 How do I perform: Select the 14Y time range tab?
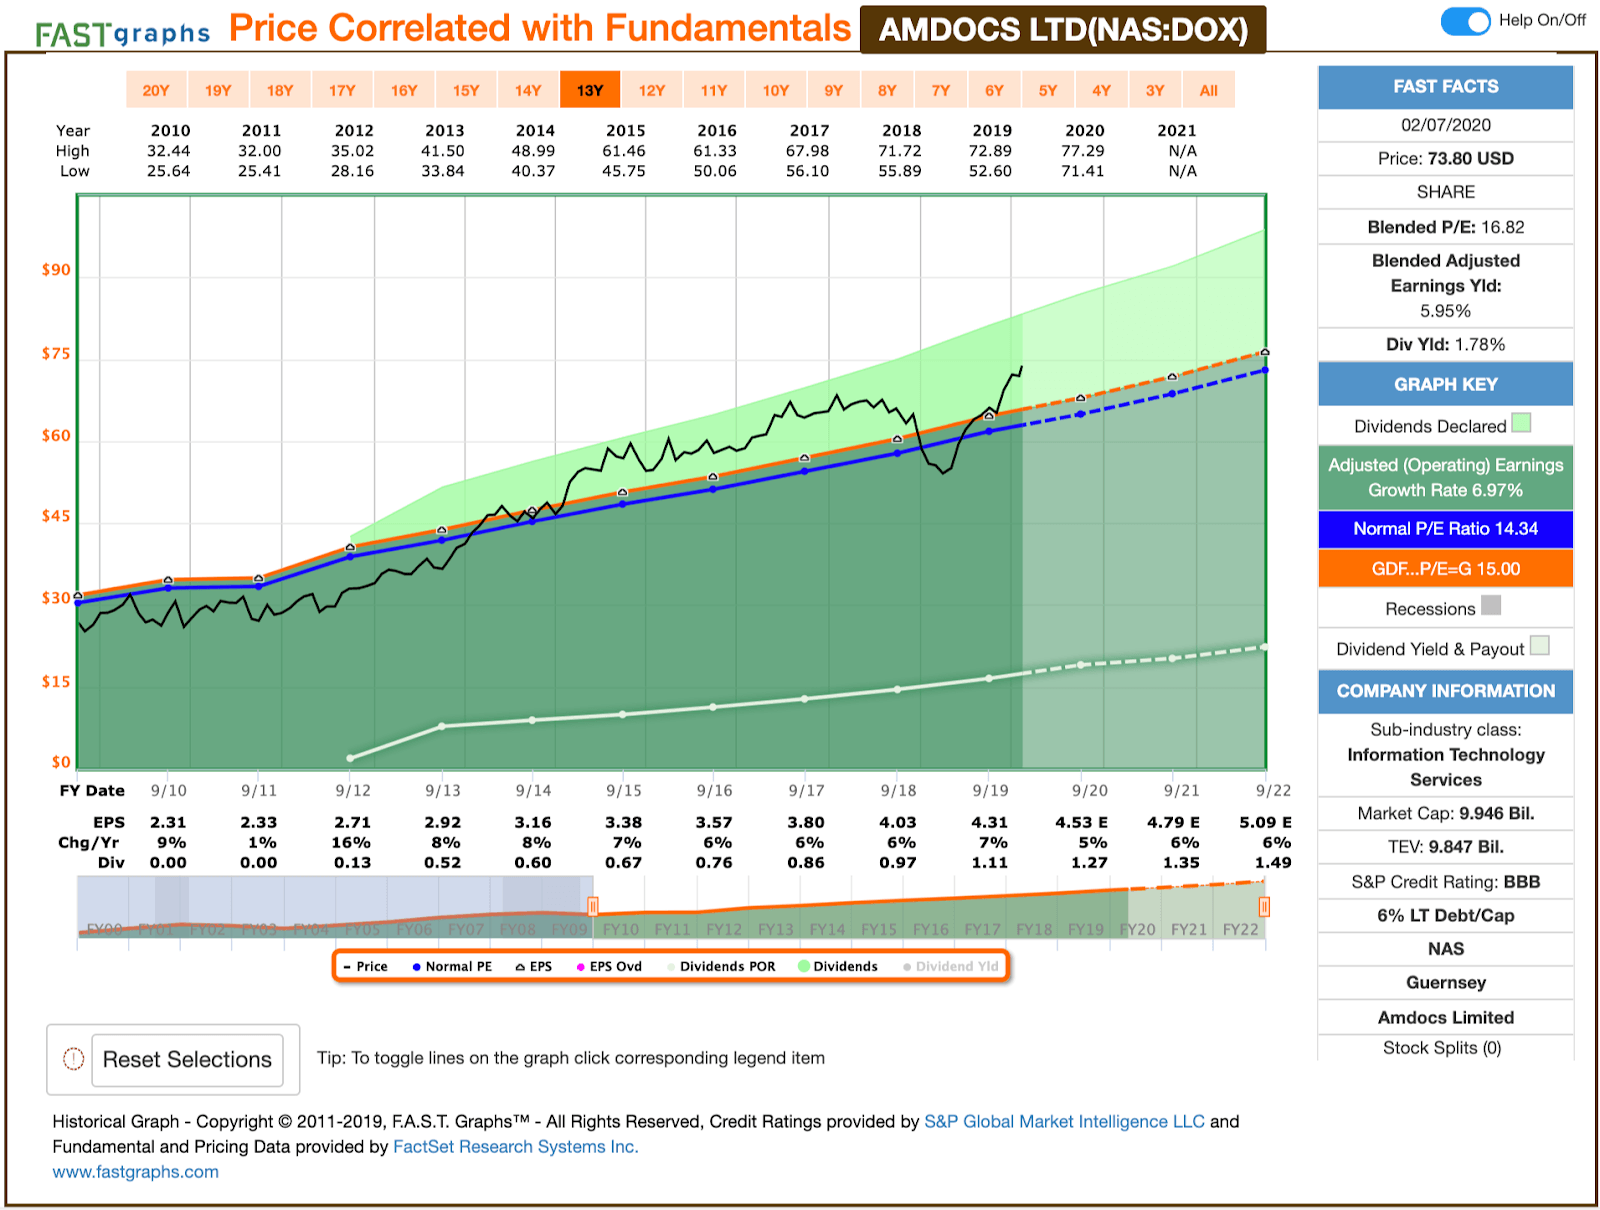point(528,90)
